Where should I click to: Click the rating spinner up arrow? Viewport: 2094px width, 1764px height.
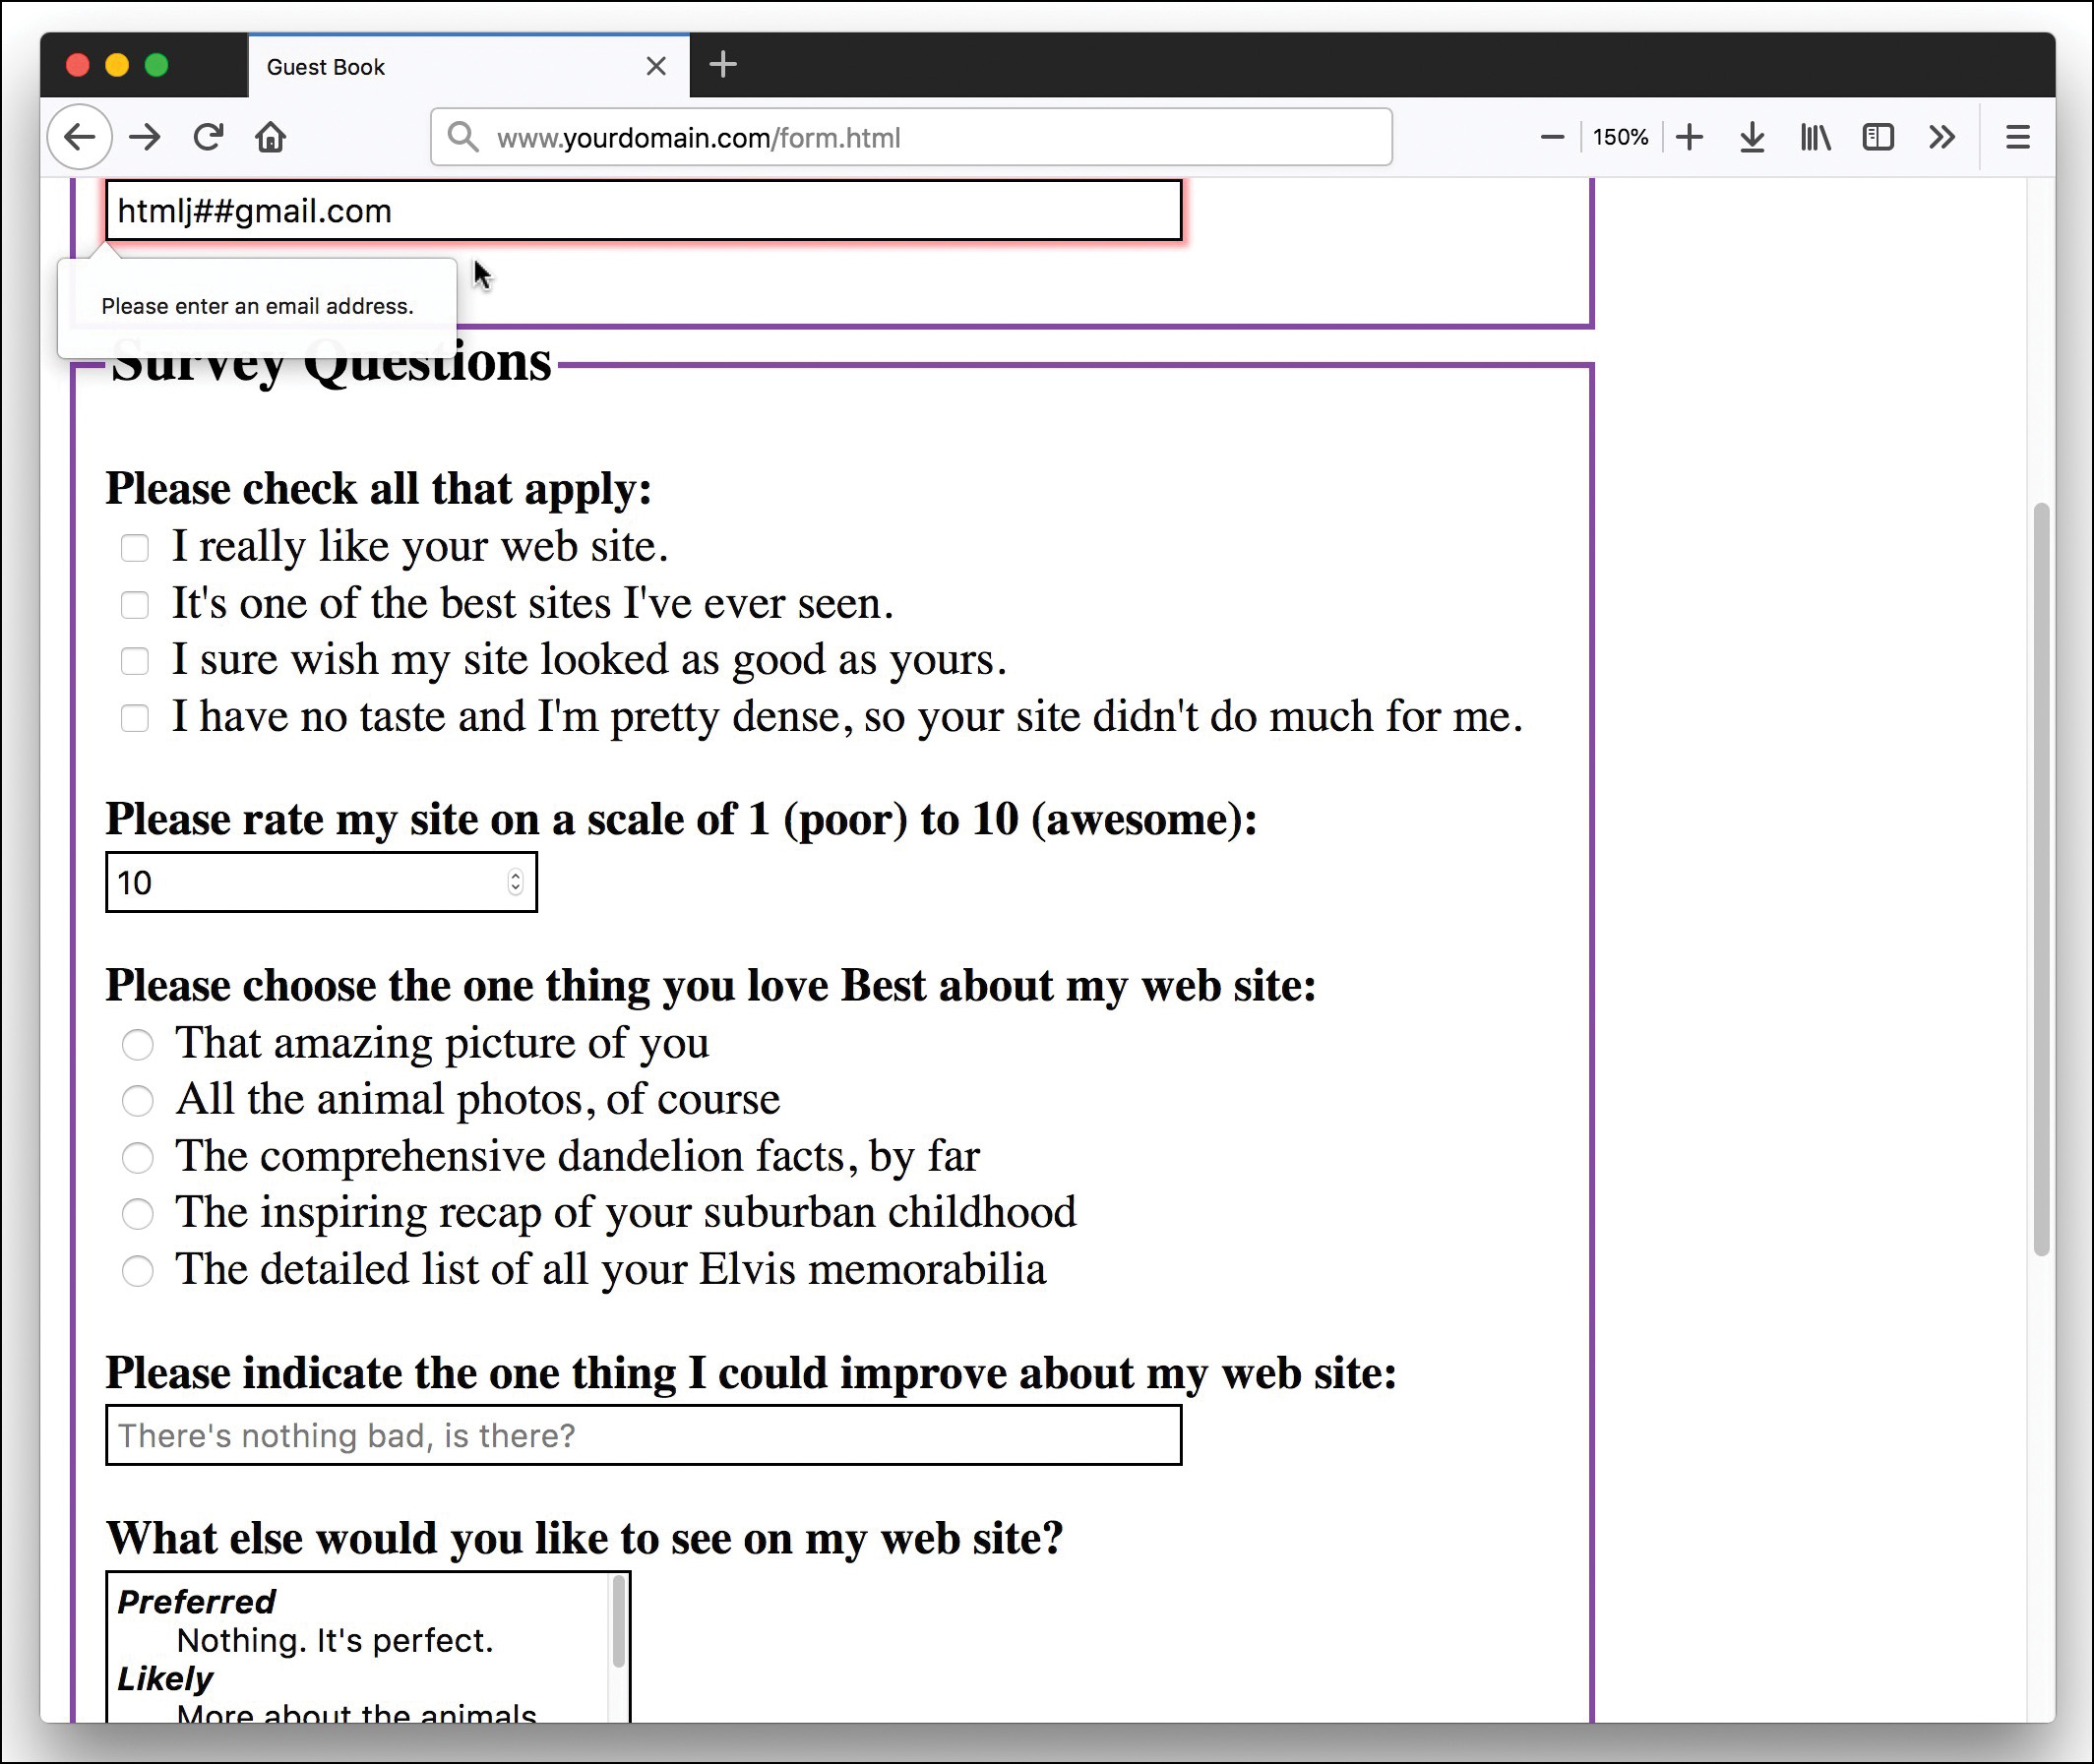tap(515, 874)
